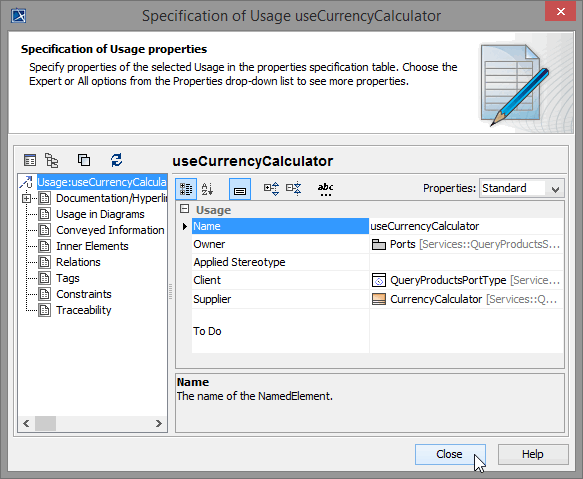Click the Close button
583x479 pixels.
tap(450, 454)
